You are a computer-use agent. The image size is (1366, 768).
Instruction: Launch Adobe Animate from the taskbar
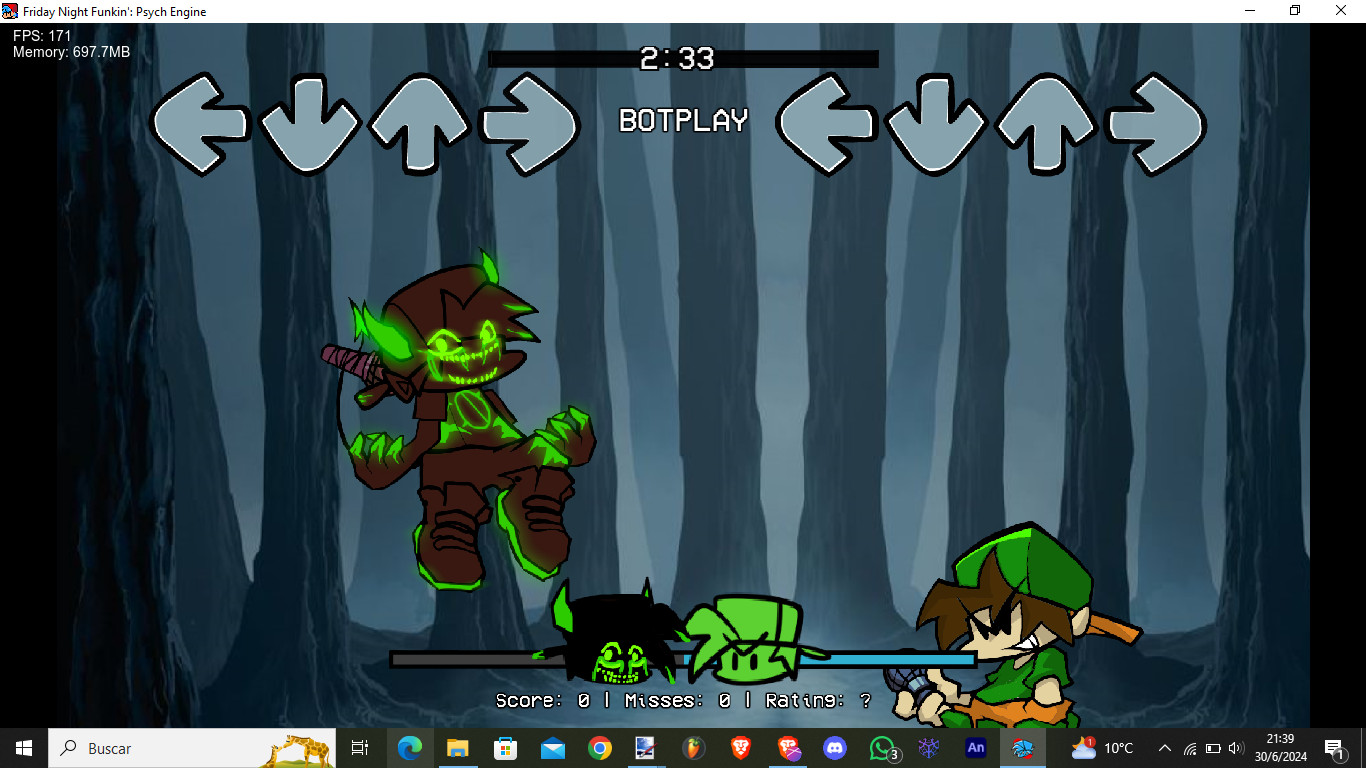tap(975, 748)
